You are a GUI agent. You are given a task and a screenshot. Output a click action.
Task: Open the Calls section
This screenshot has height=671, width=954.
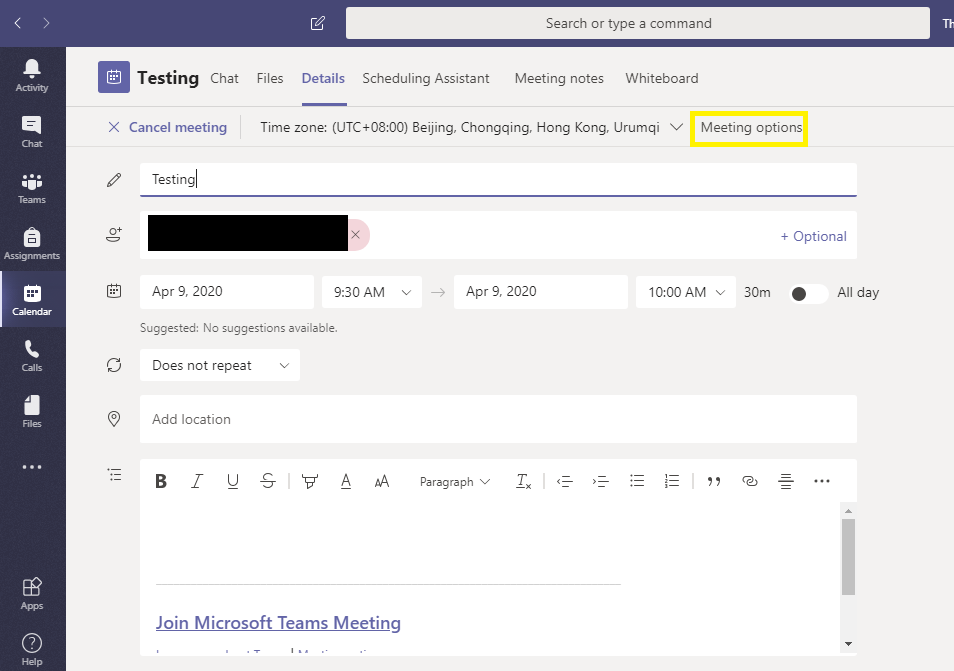pos(32,356)
